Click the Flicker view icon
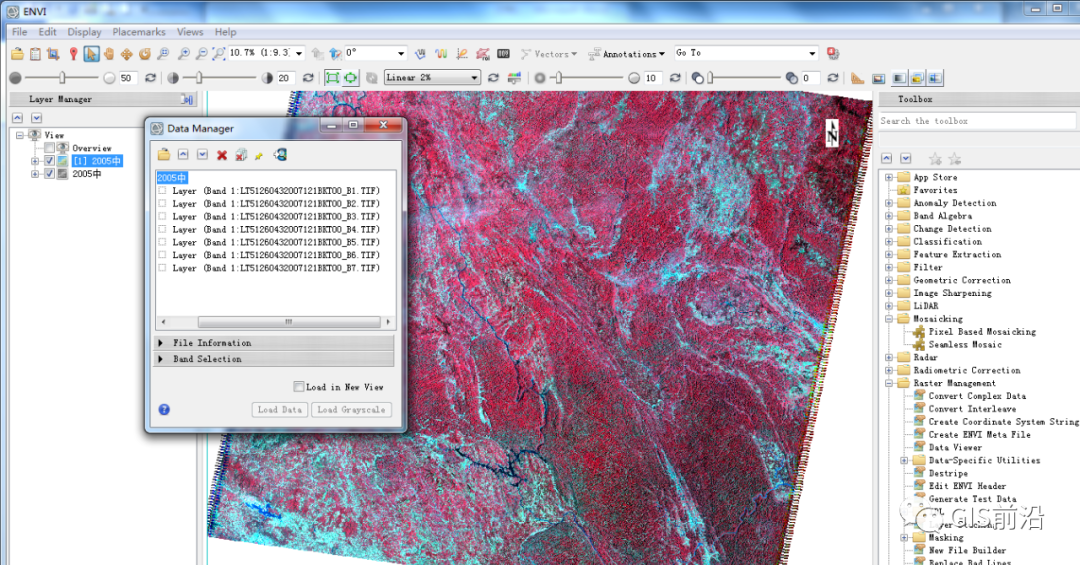 click(917, 78)
